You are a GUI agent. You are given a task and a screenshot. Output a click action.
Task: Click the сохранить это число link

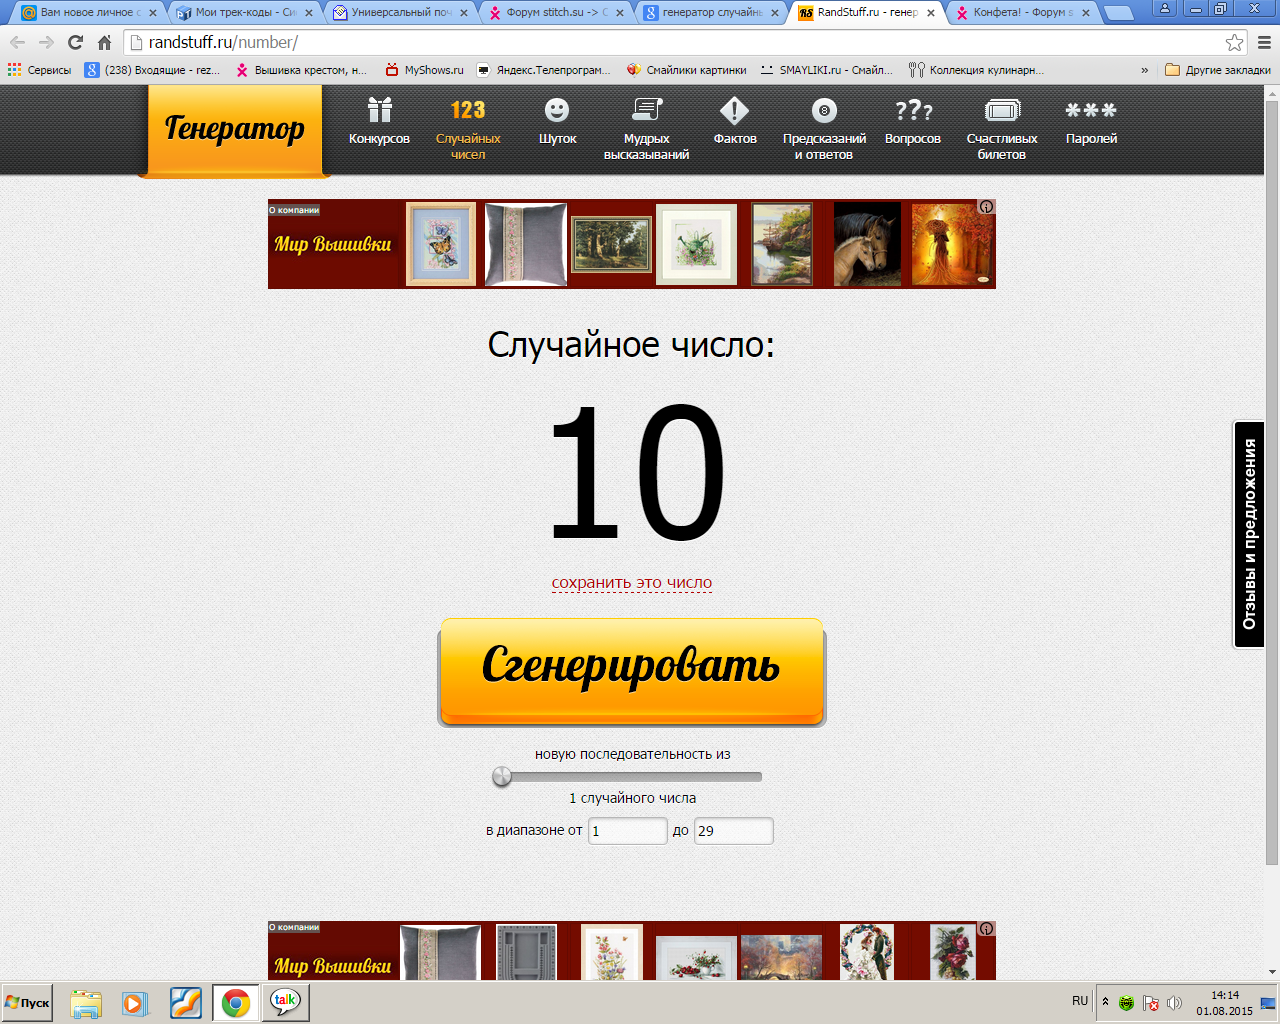coord(632,583)
